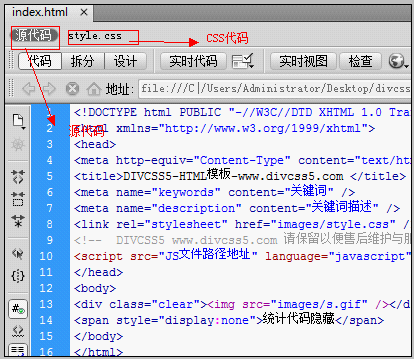
Task: Click the opening <head> tag on line 3
Action: click(95, 144)
